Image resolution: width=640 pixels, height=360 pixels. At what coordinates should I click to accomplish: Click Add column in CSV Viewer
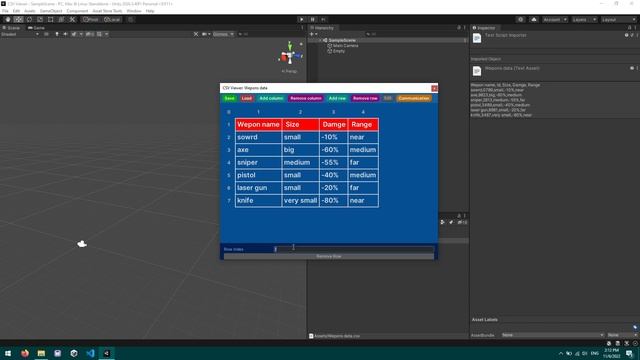coord(271,98)
